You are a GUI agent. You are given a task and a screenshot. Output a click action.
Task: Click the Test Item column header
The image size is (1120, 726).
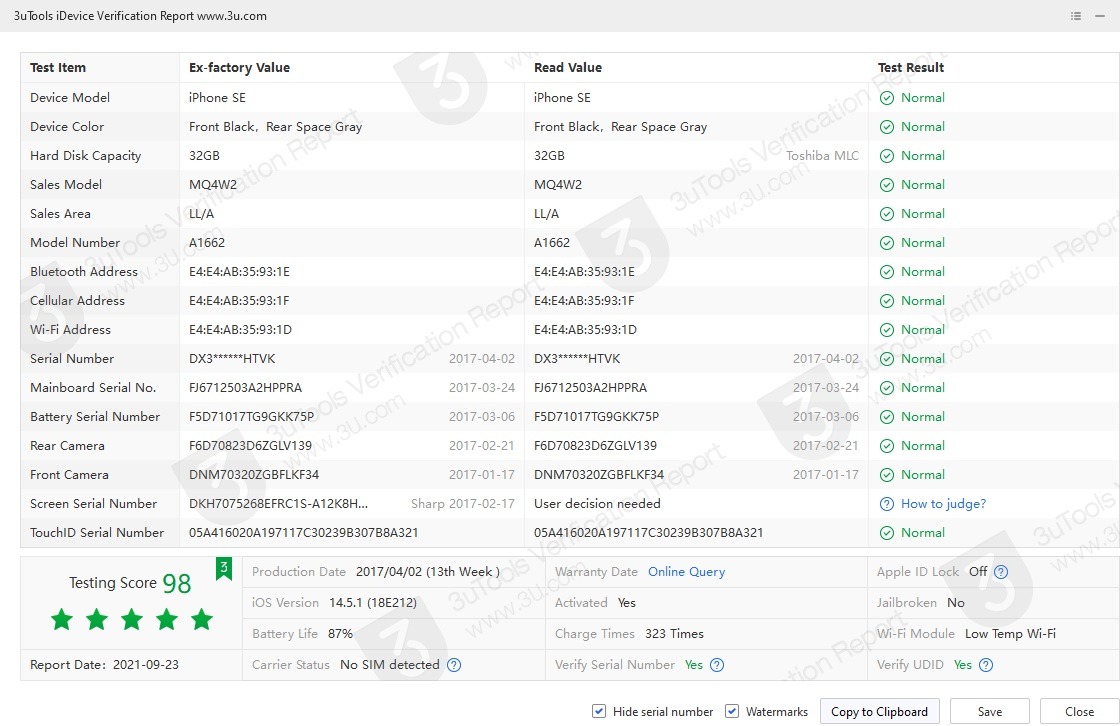[58, 67]
